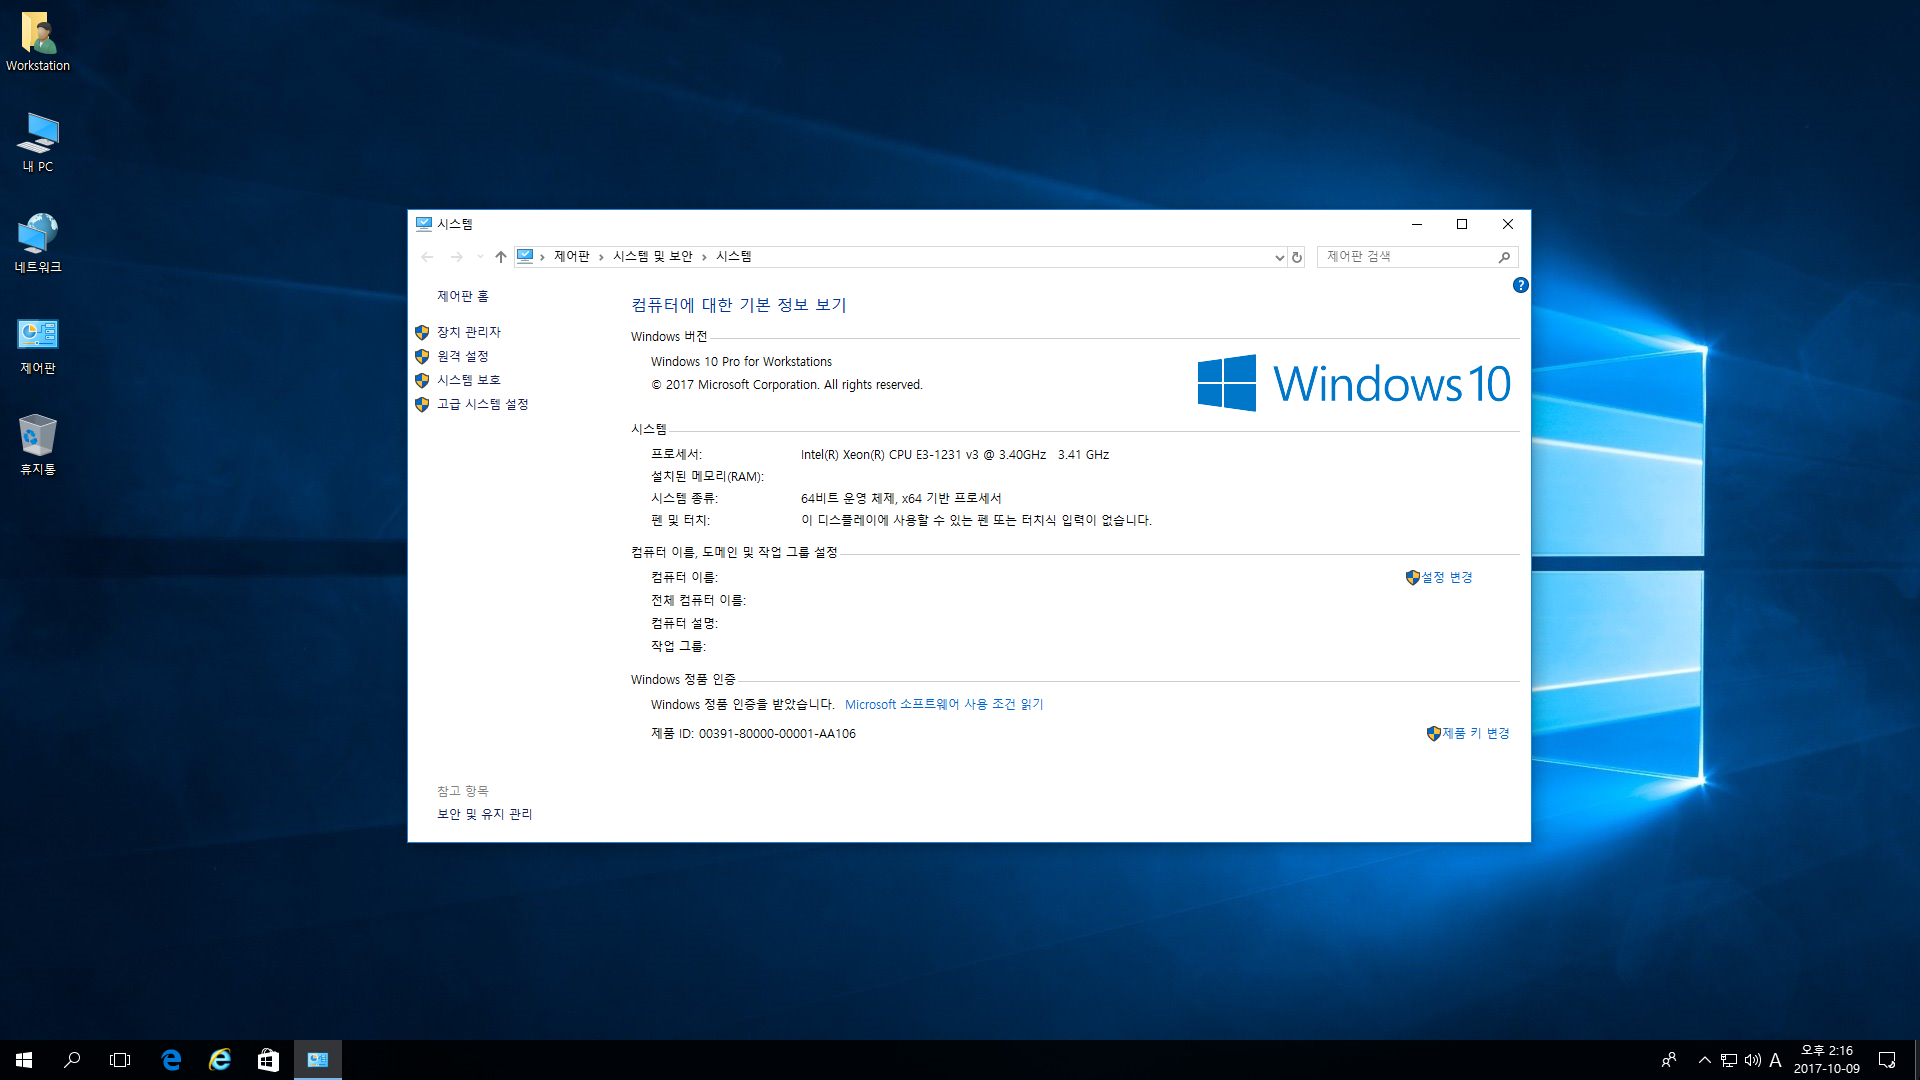
Task: Click 시스템 및 보안 breadcrumb segment
Action: pyautogui.click(x=653, y=257)
